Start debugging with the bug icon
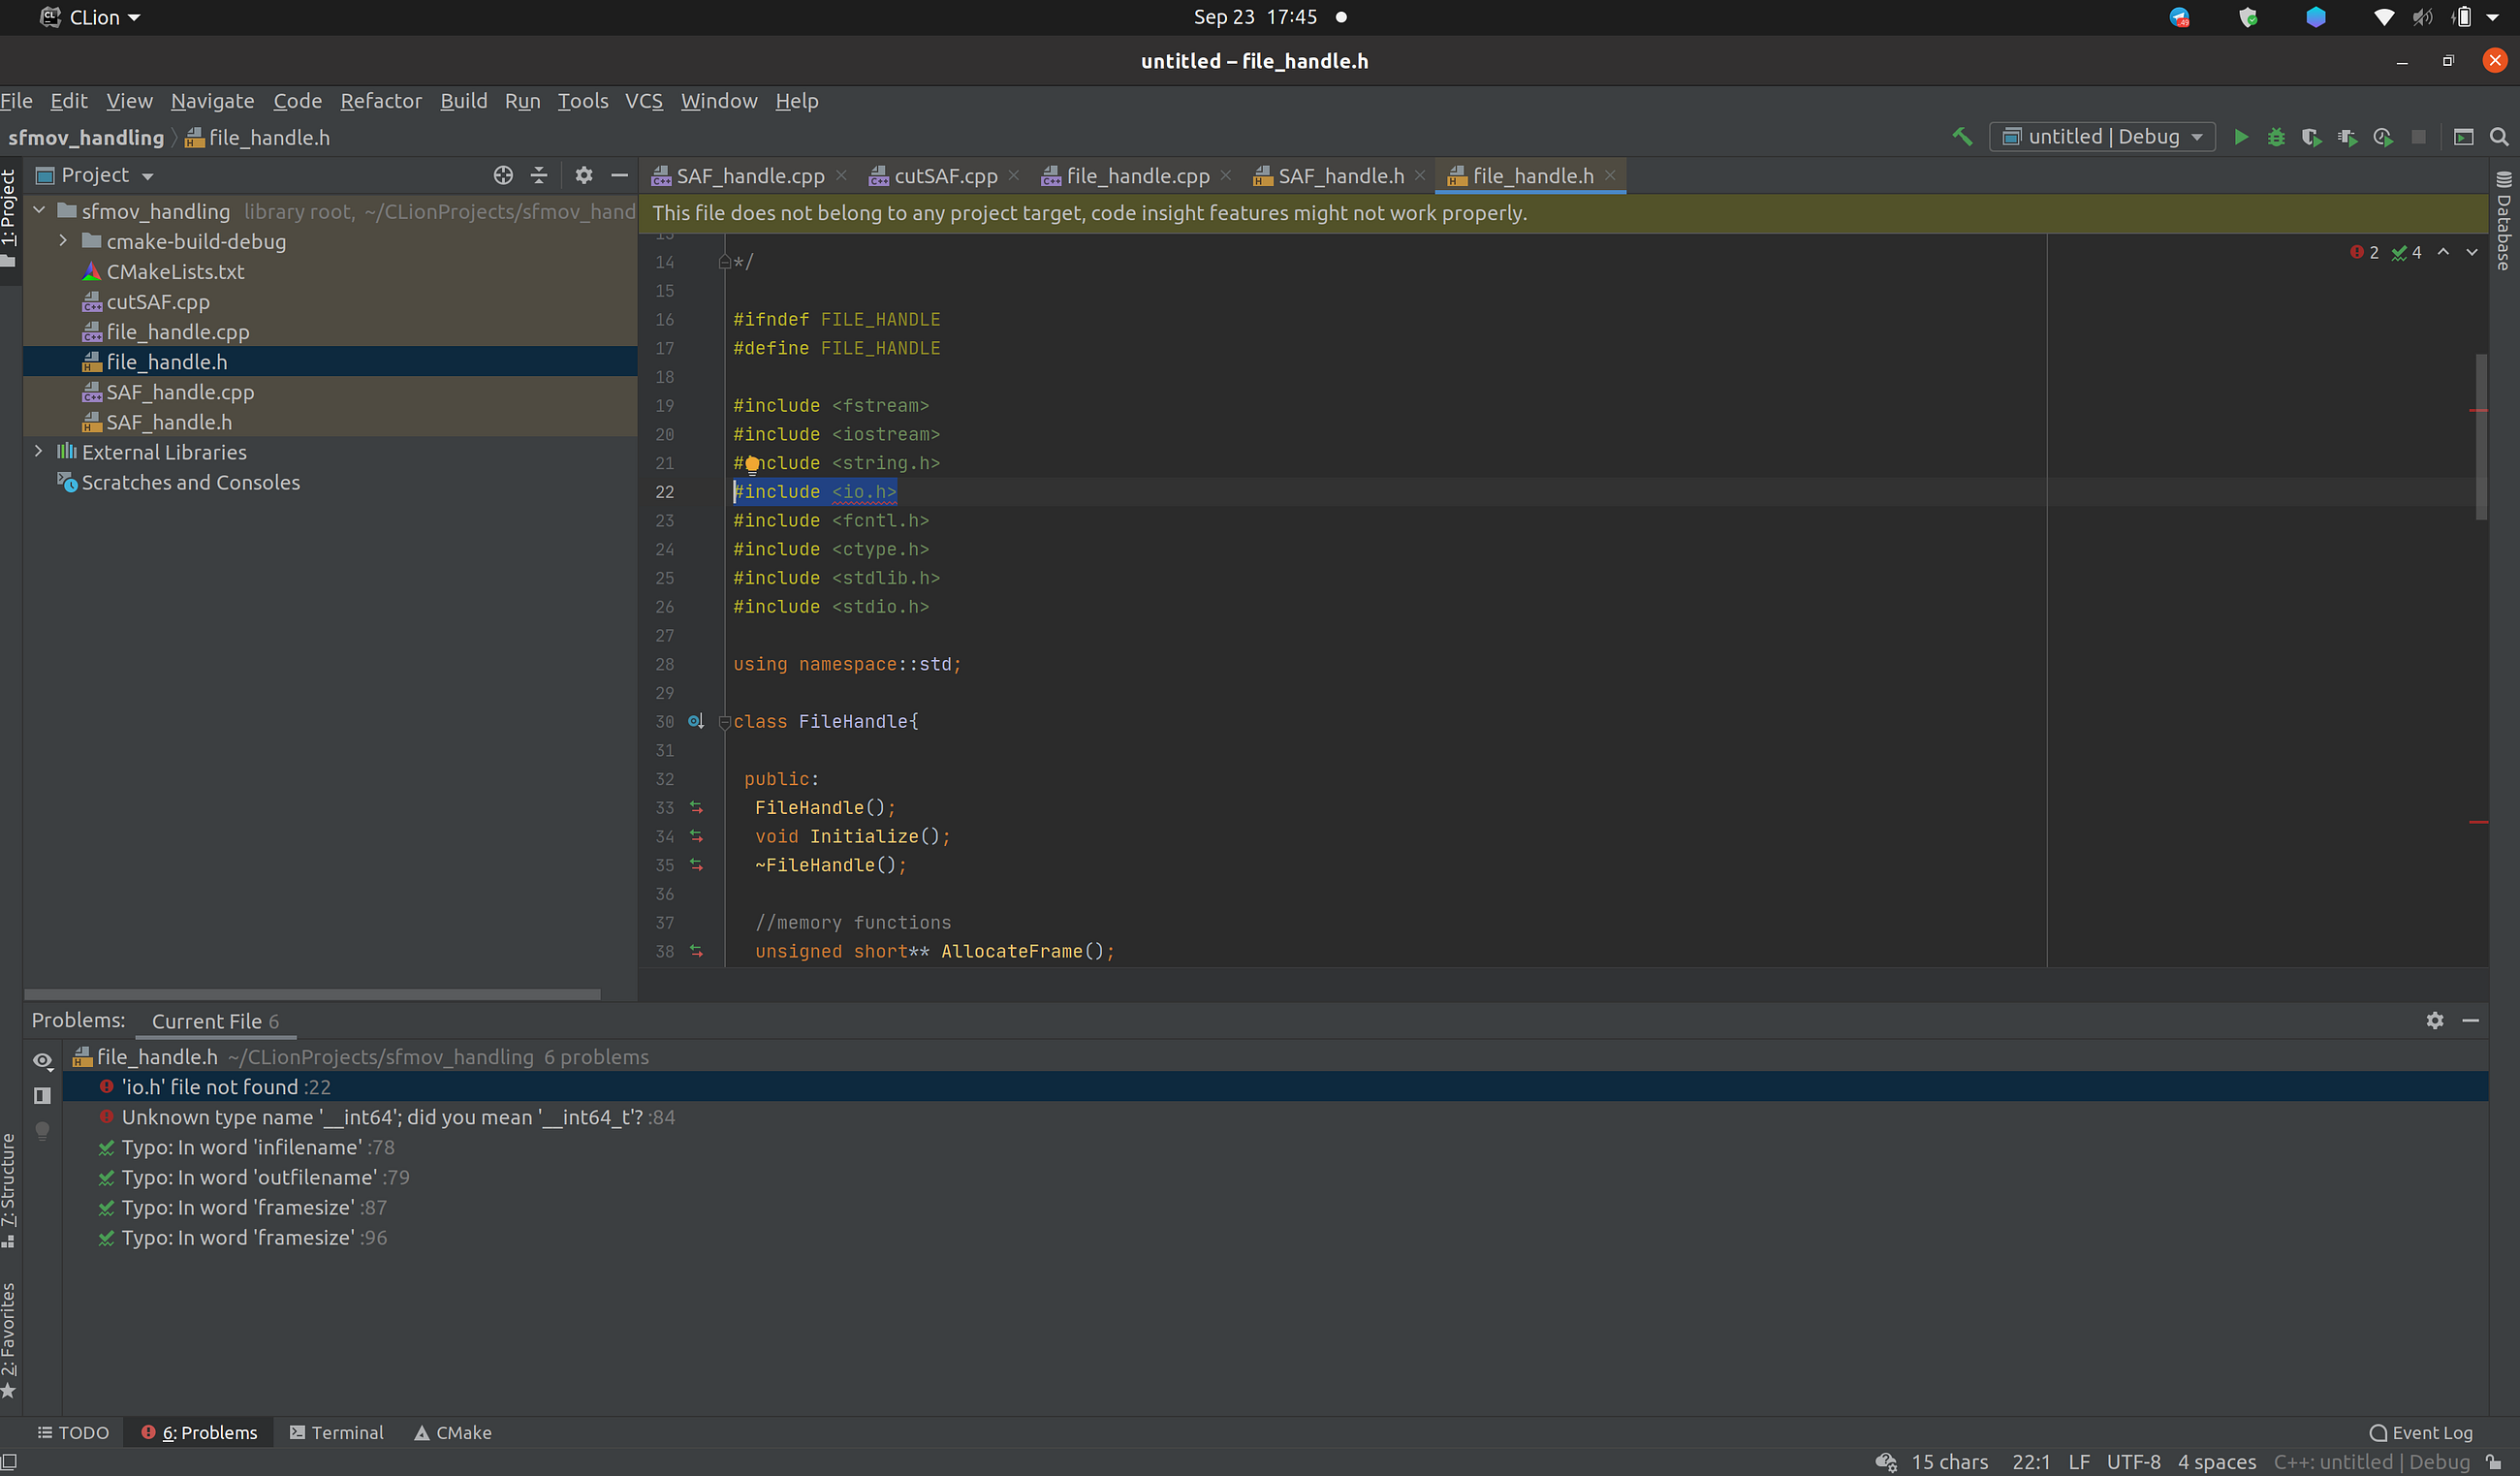The height and width of the screenshot is (1476, 2520). pos(2276,137)
